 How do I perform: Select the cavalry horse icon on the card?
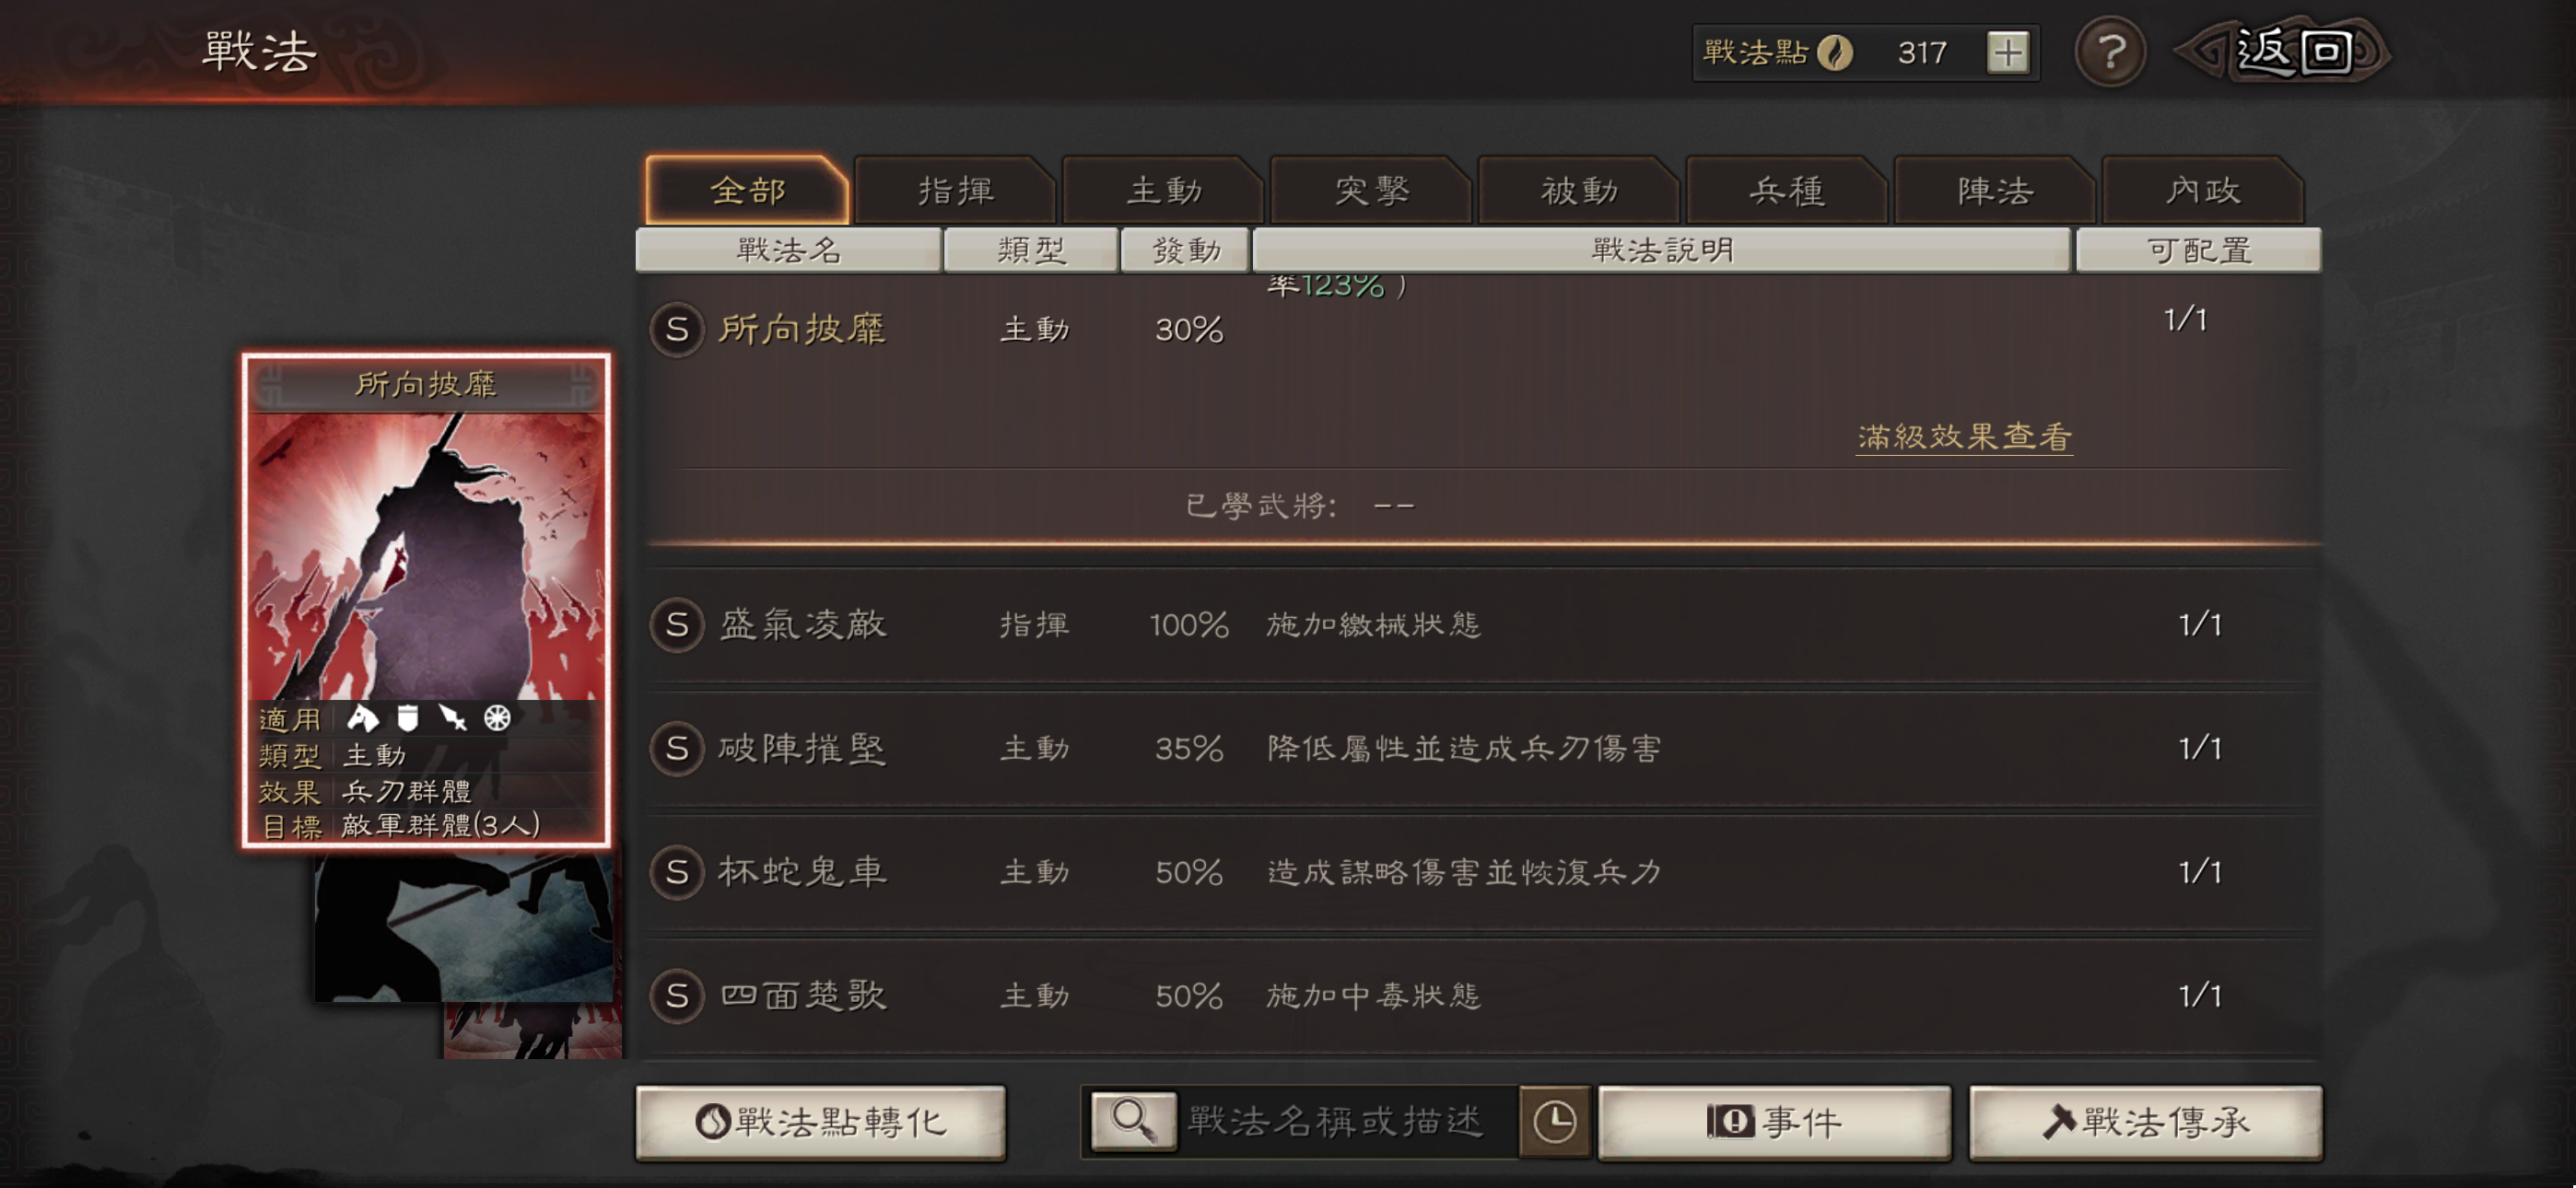pyautogui.click(x=362, y=718)
